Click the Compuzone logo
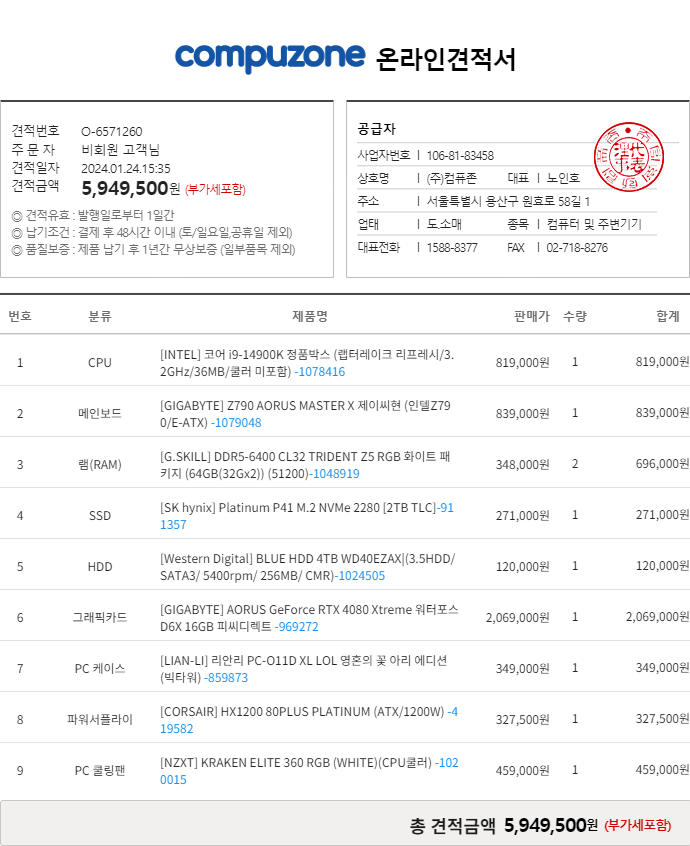 pos(270,58)
